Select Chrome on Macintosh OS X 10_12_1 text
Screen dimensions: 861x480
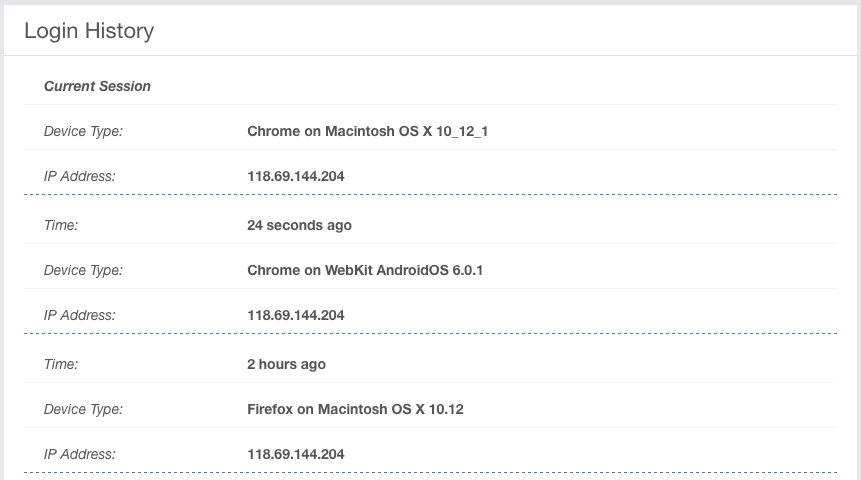click(367, 131)
